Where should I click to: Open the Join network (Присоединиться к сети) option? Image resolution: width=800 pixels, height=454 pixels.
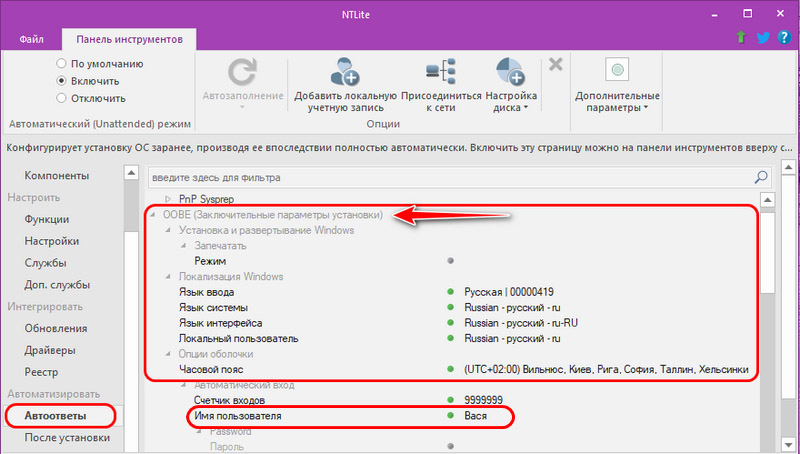coord(441,86)
